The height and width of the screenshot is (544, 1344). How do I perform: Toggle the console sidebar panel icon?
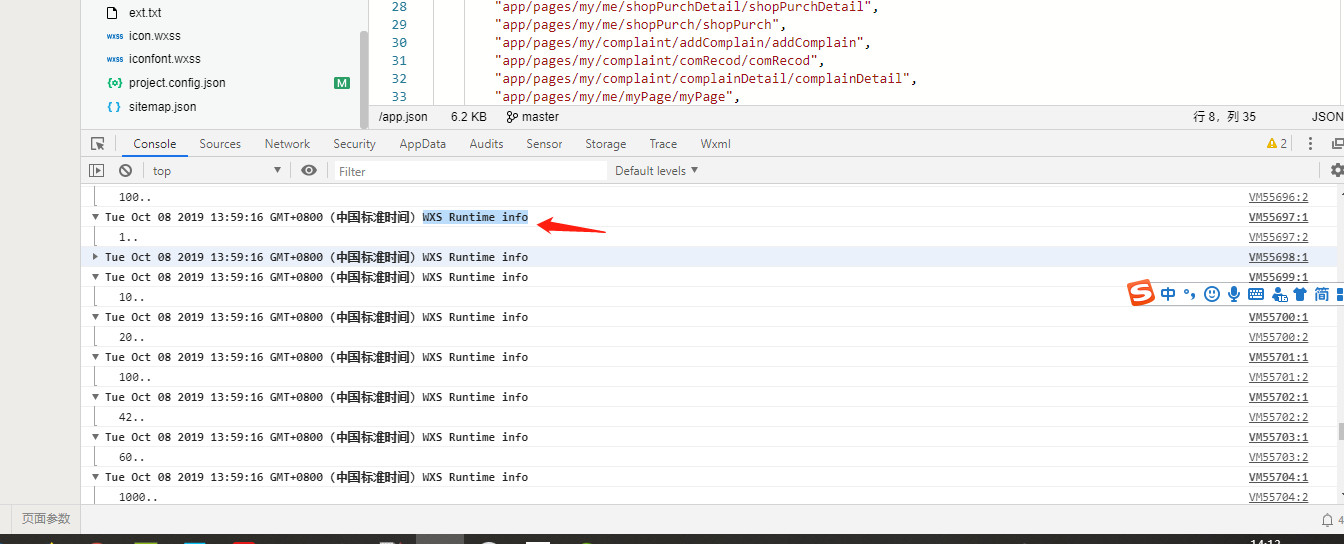point(97,171)
